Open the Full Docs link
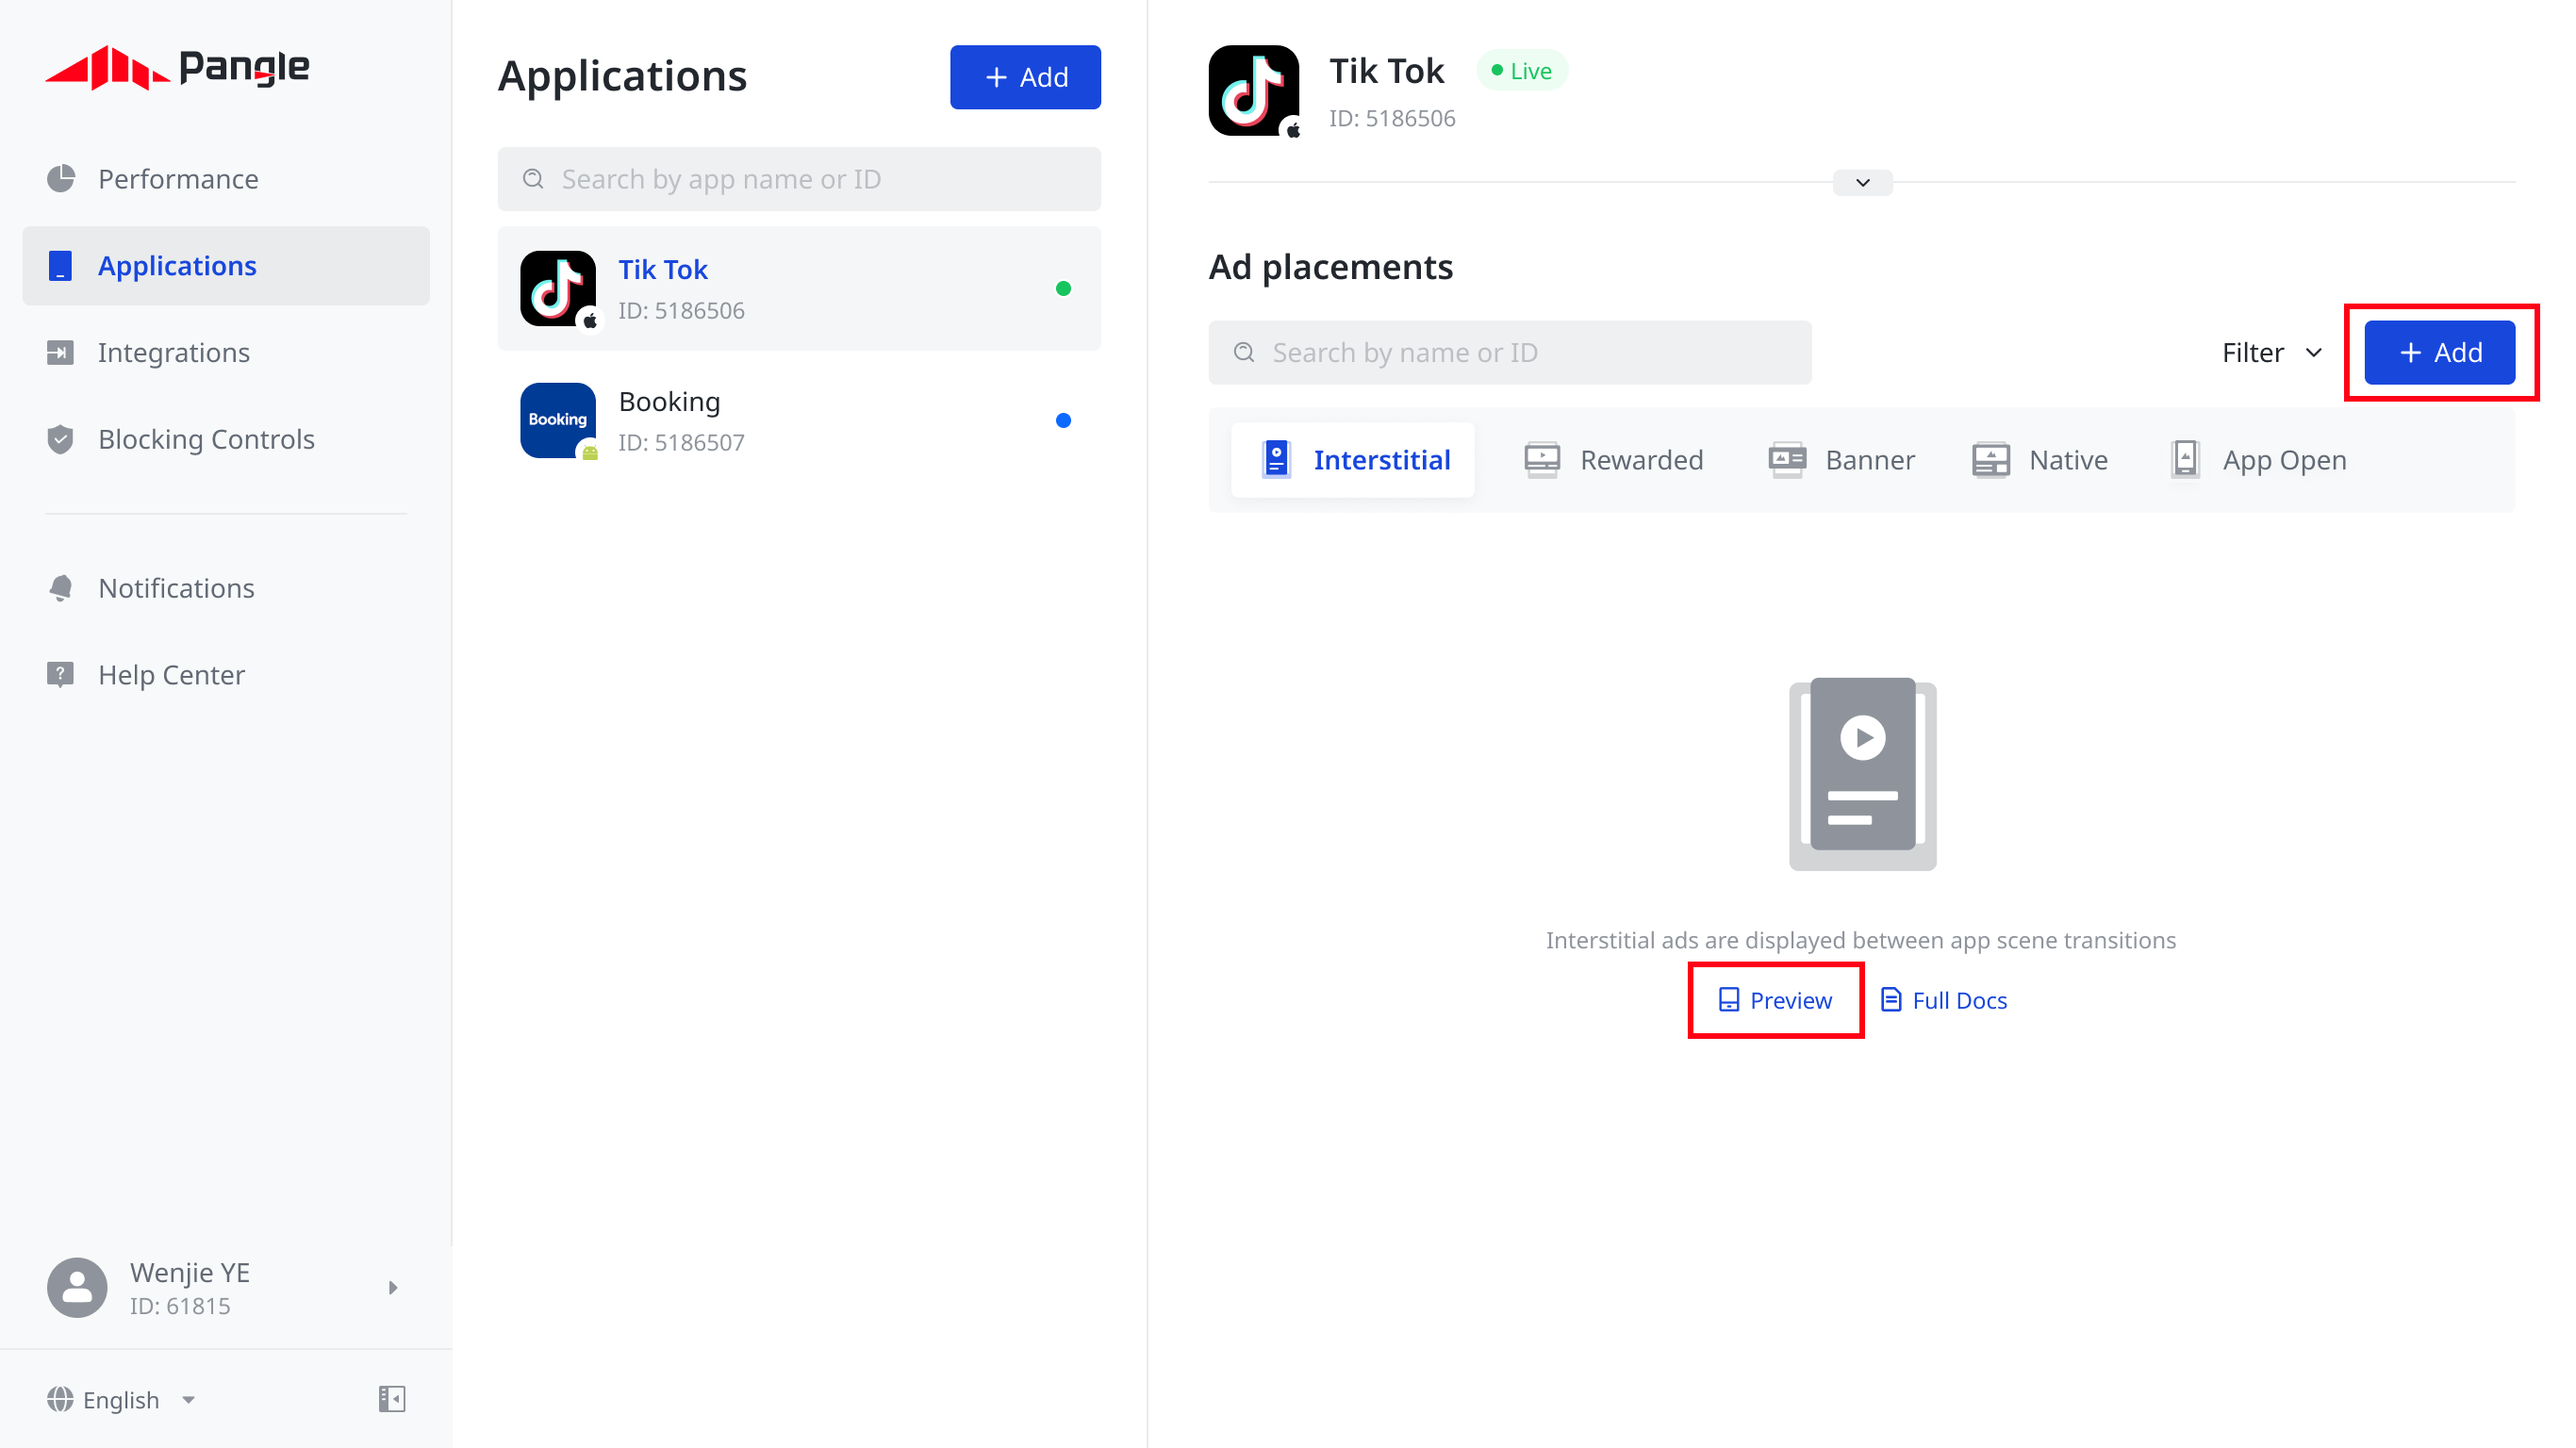 pos(1943,1001)
